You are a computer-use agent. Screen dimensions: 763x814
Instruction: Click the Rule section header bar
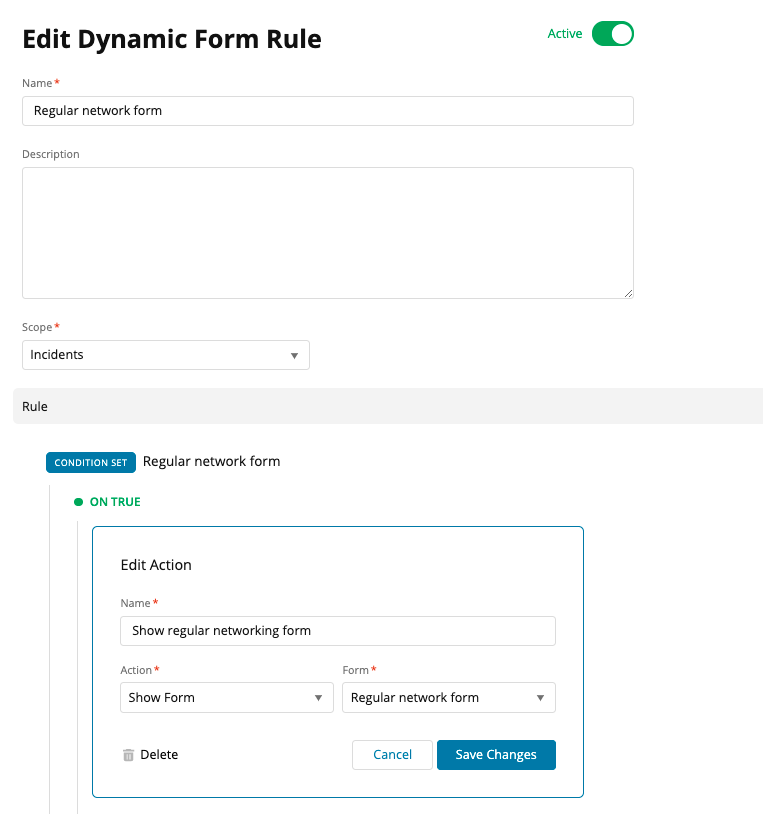tap(387, 407)
